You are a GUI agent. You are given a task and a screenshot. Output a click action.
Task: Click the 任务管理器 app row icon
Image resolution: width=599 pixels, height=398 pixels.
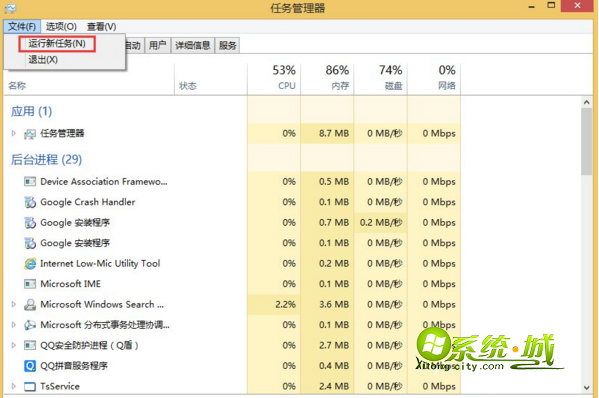tap(30, 134)
